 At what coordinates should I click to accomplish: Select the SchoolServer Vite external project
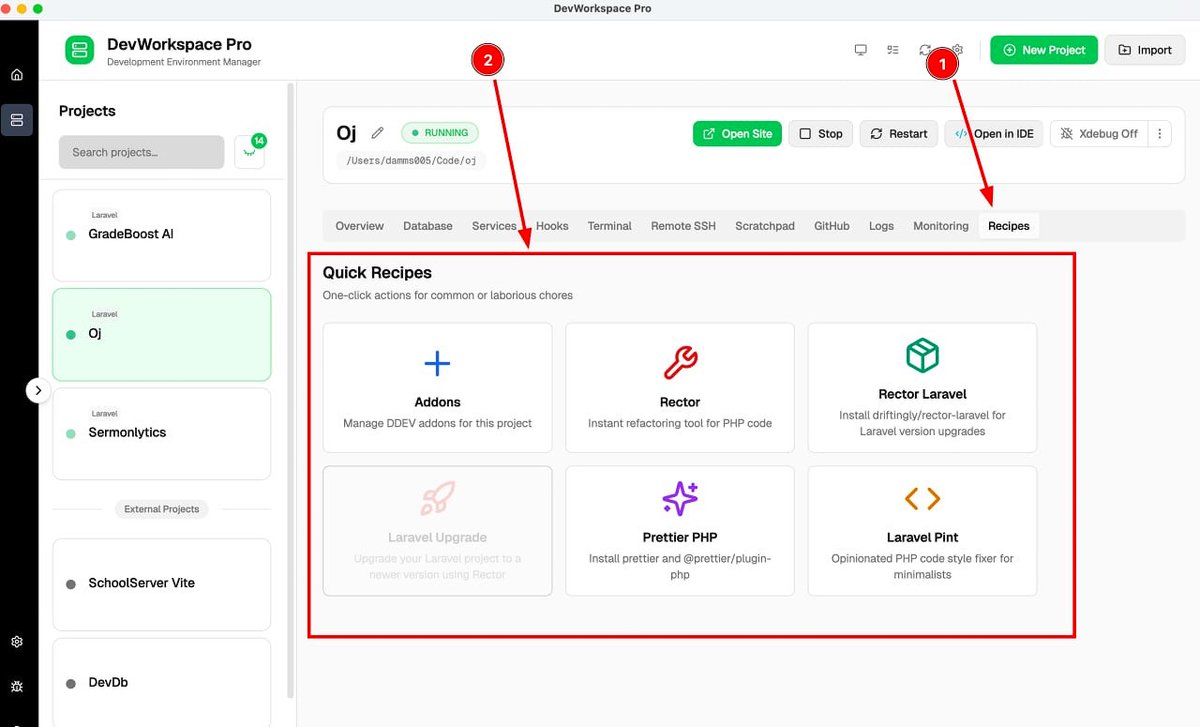coord(161,584)
